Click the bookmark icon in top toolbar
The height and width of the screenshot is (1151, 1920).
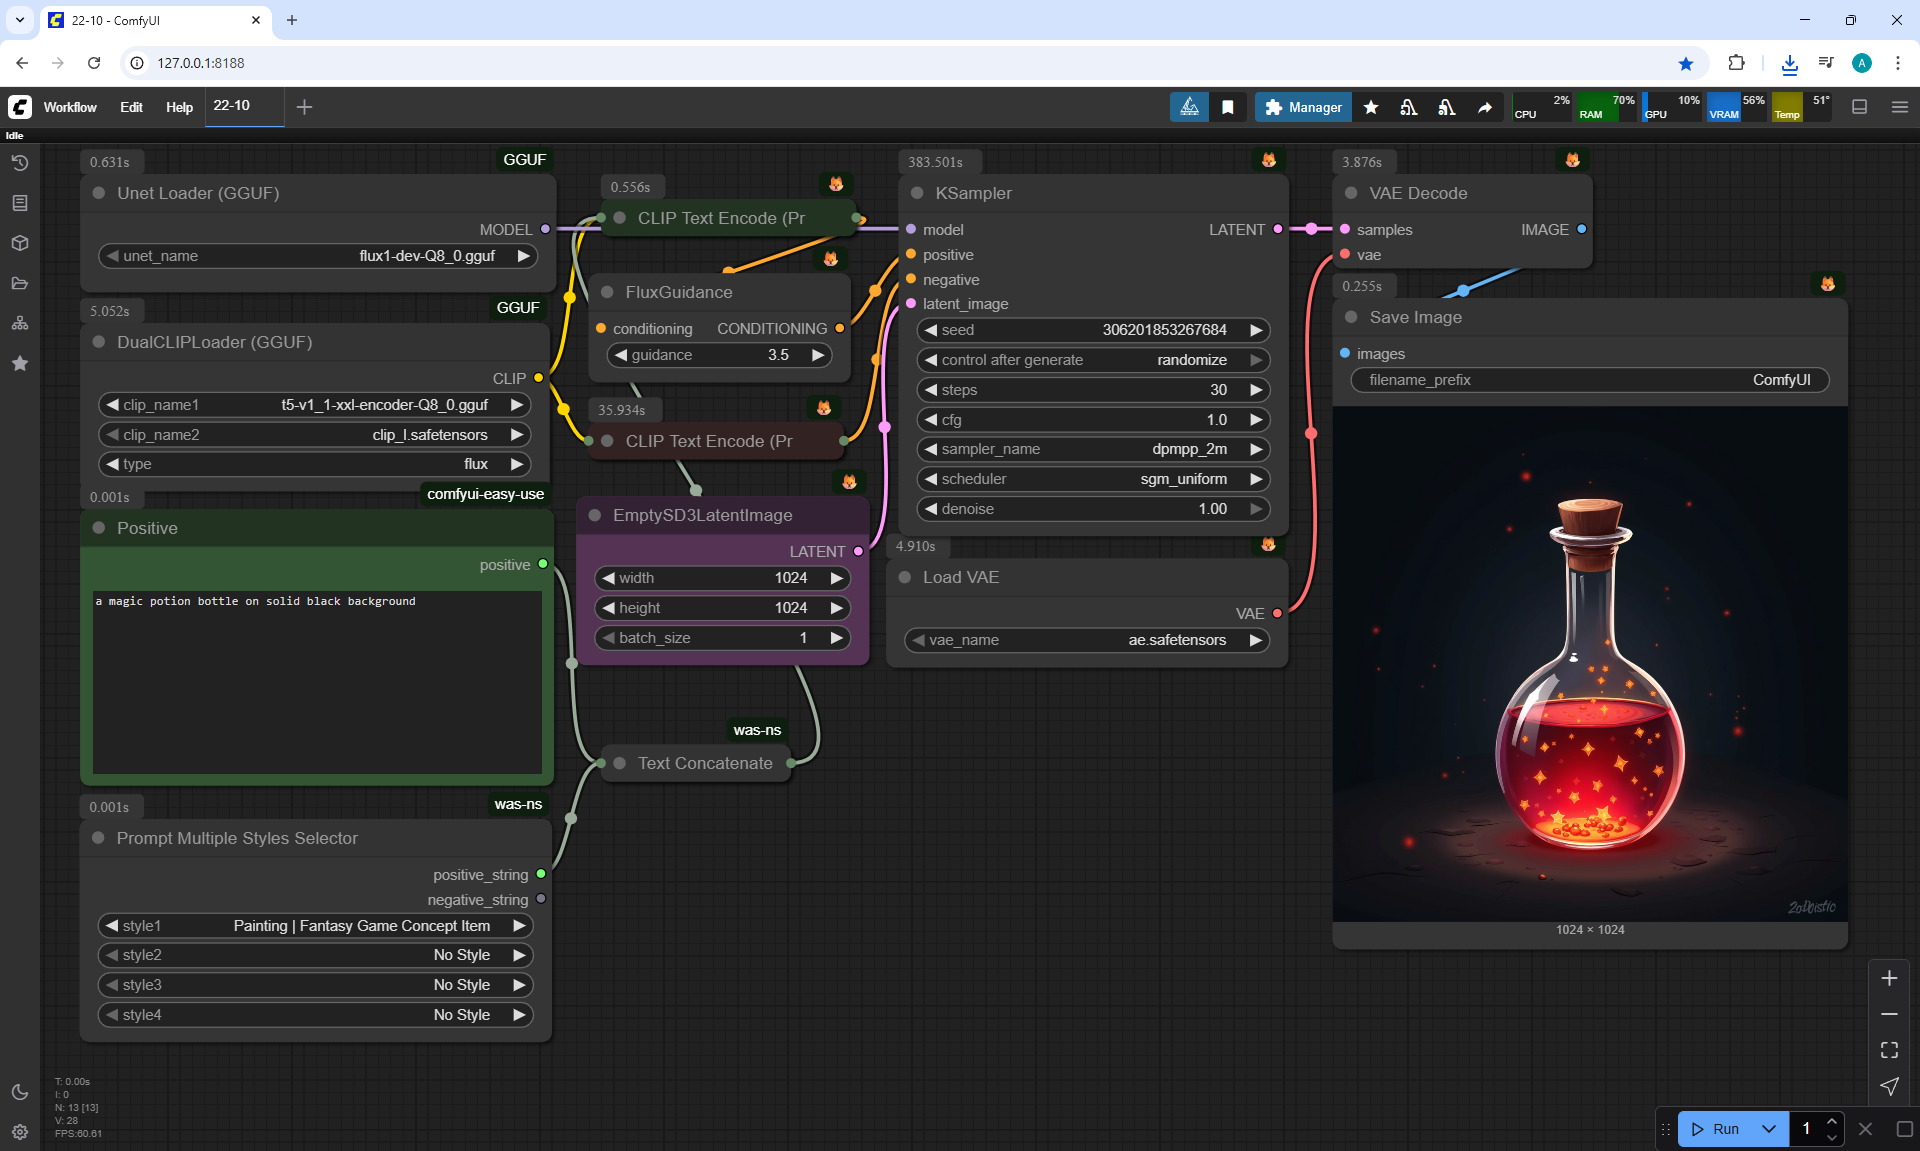point(1228,107)
